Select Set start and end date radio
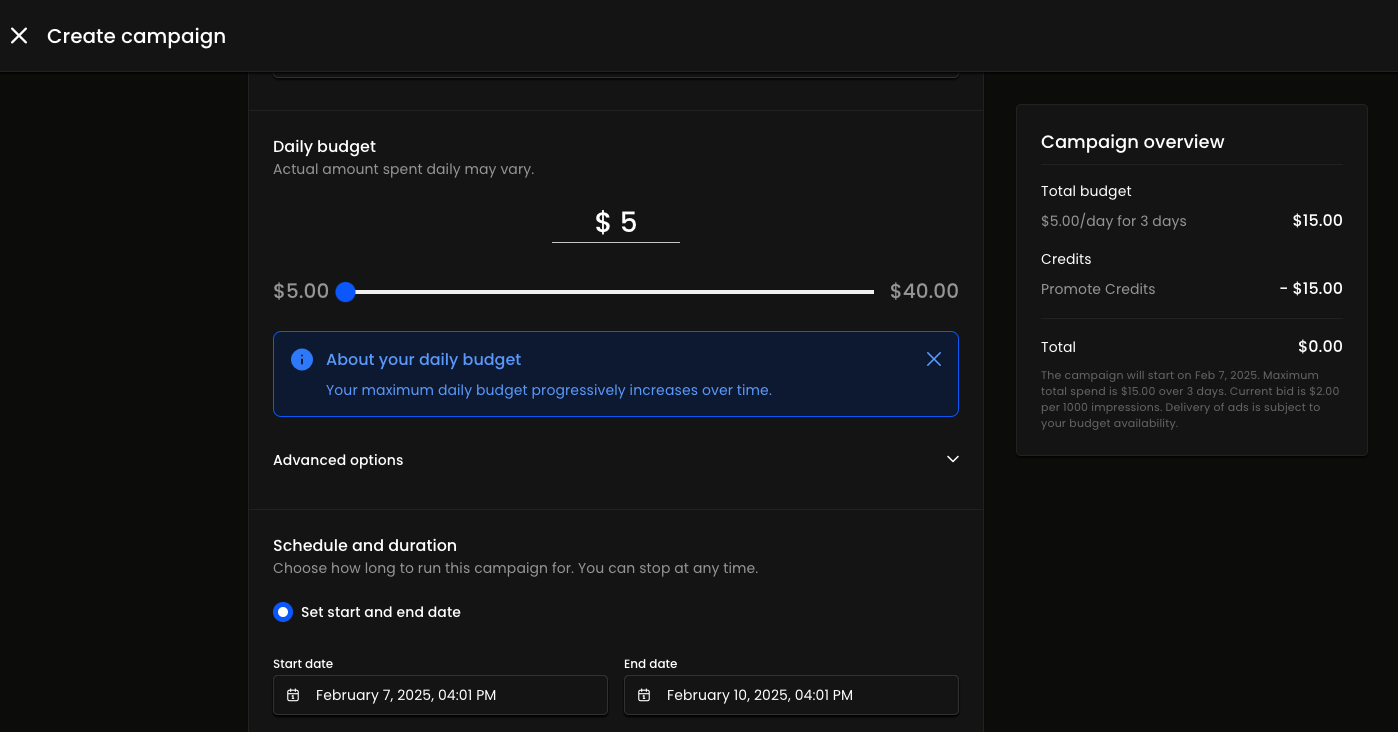This screenshot has height=732, width=1398. tap(283, 612)
